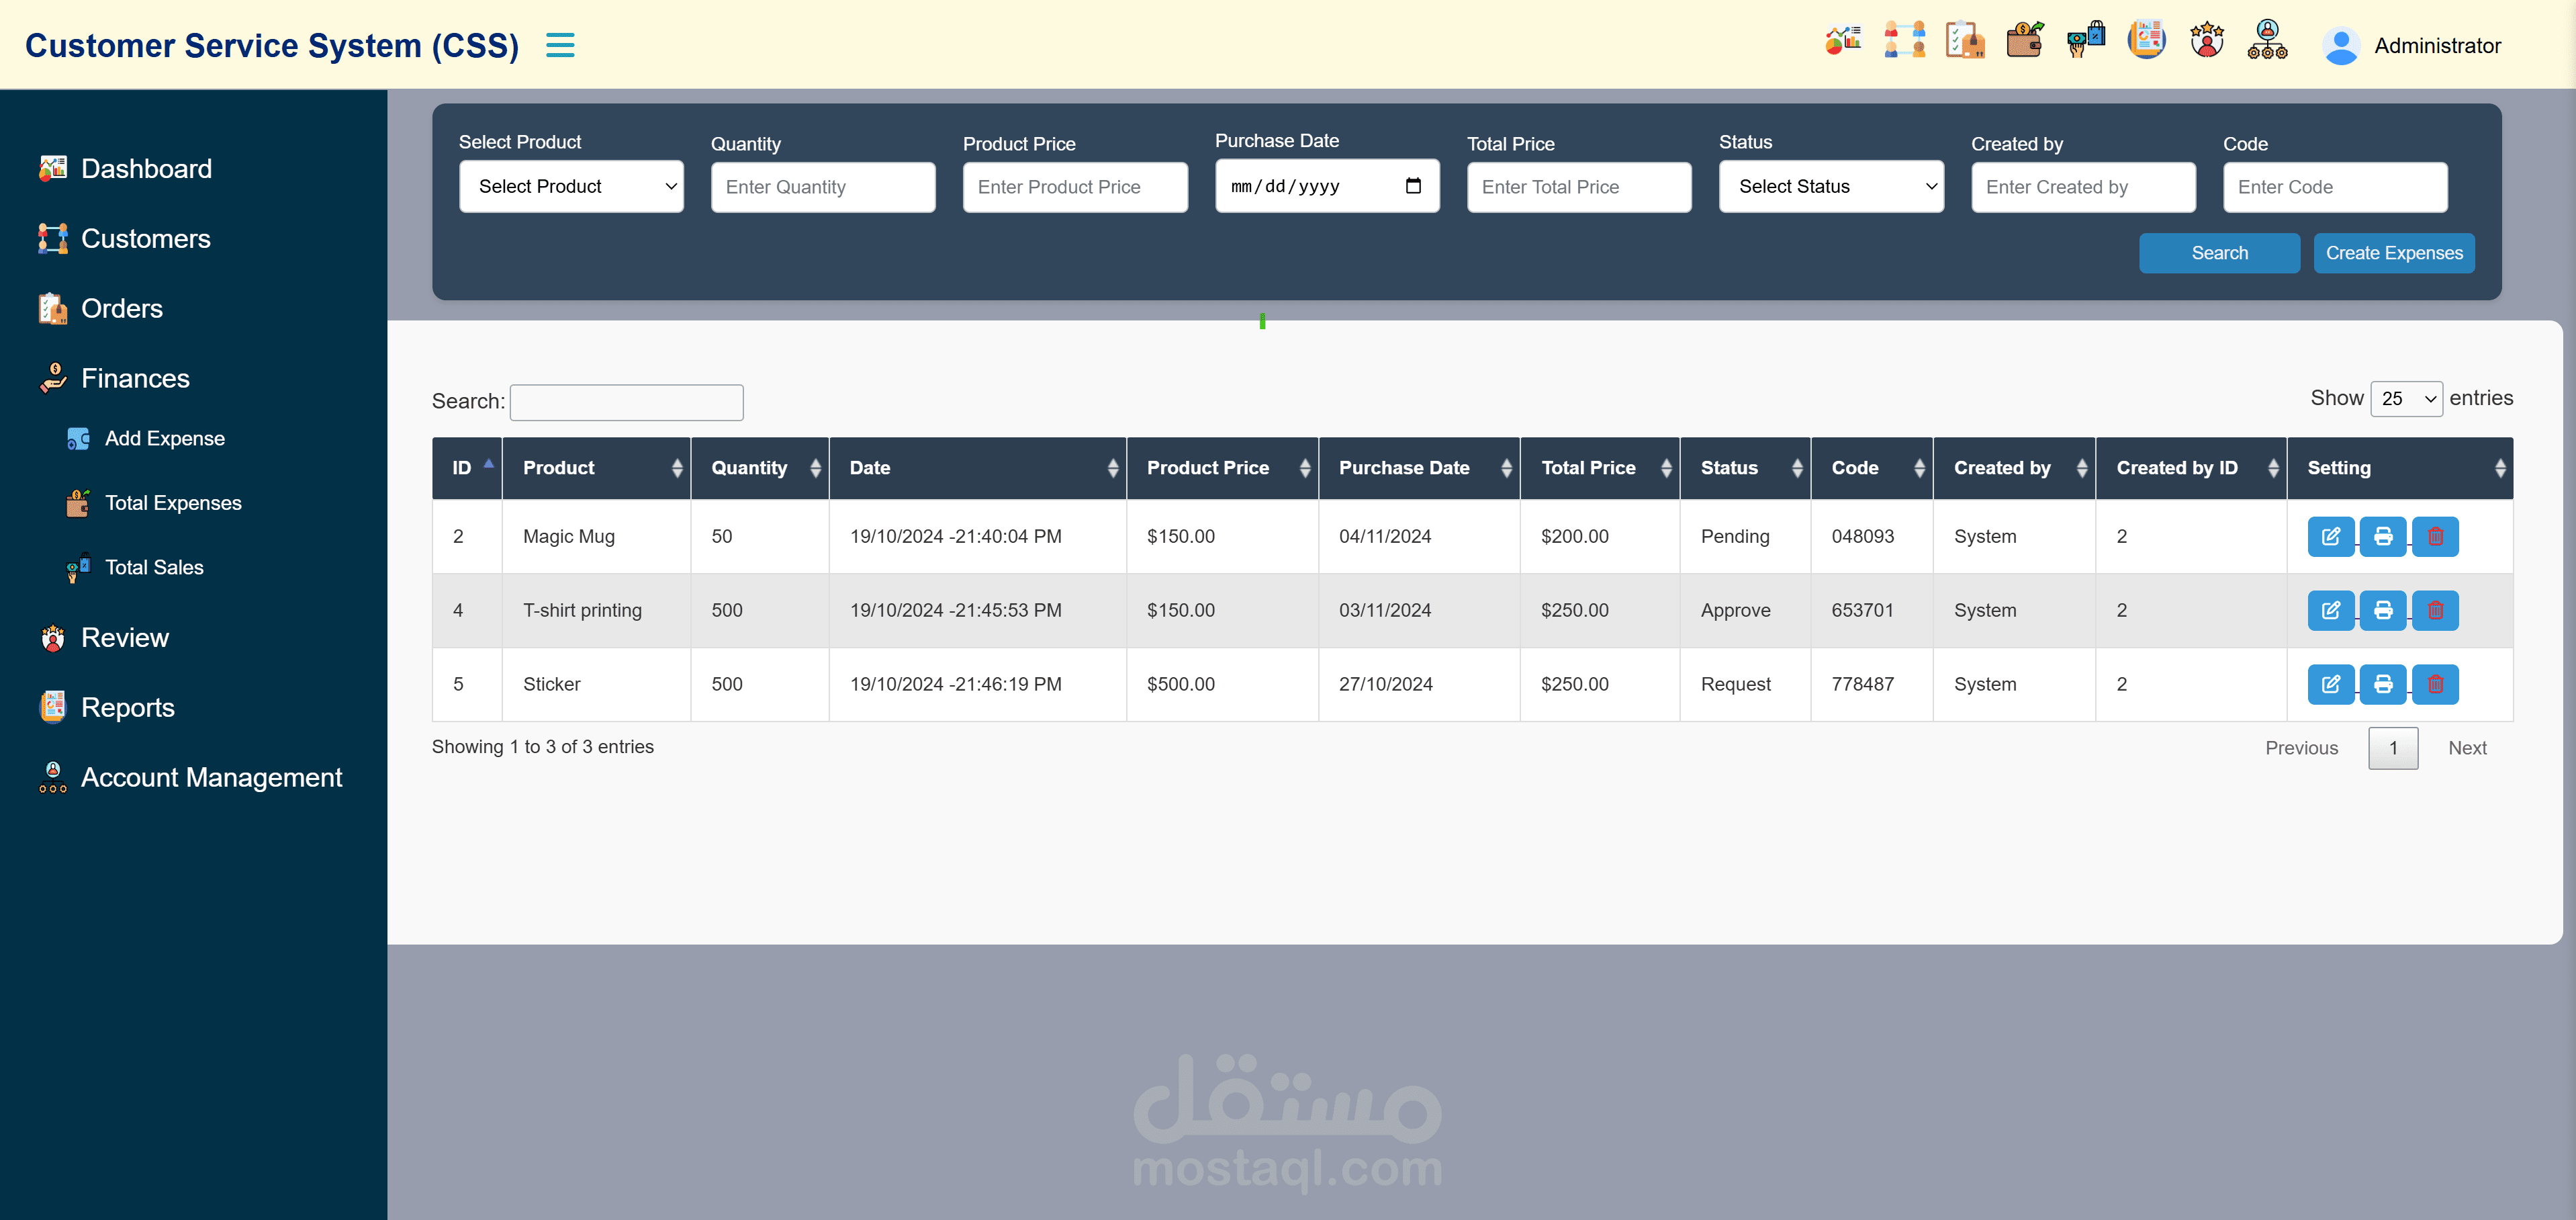Click the hamburger menu icon
The width and height of the screenshot is (2576, 1220).
click(560, 45)
